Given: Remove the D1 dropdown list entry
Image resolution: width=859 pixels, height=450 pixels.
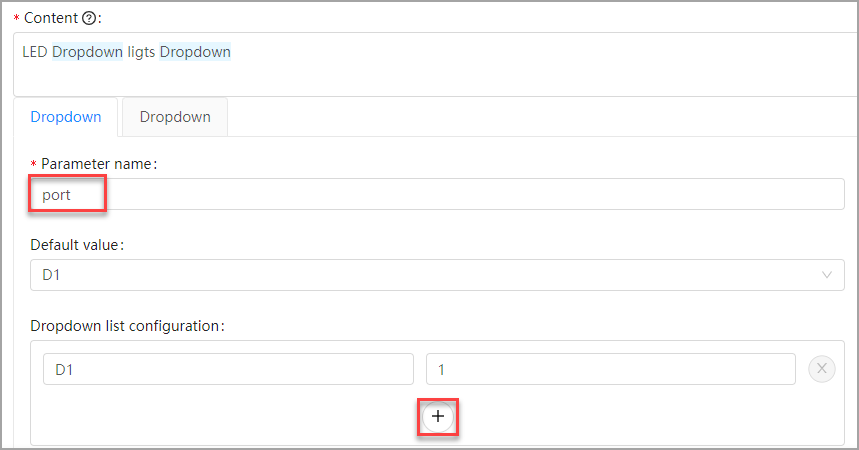Looking at the screenshot, I should pyautogui.click(x=821, y=369).
